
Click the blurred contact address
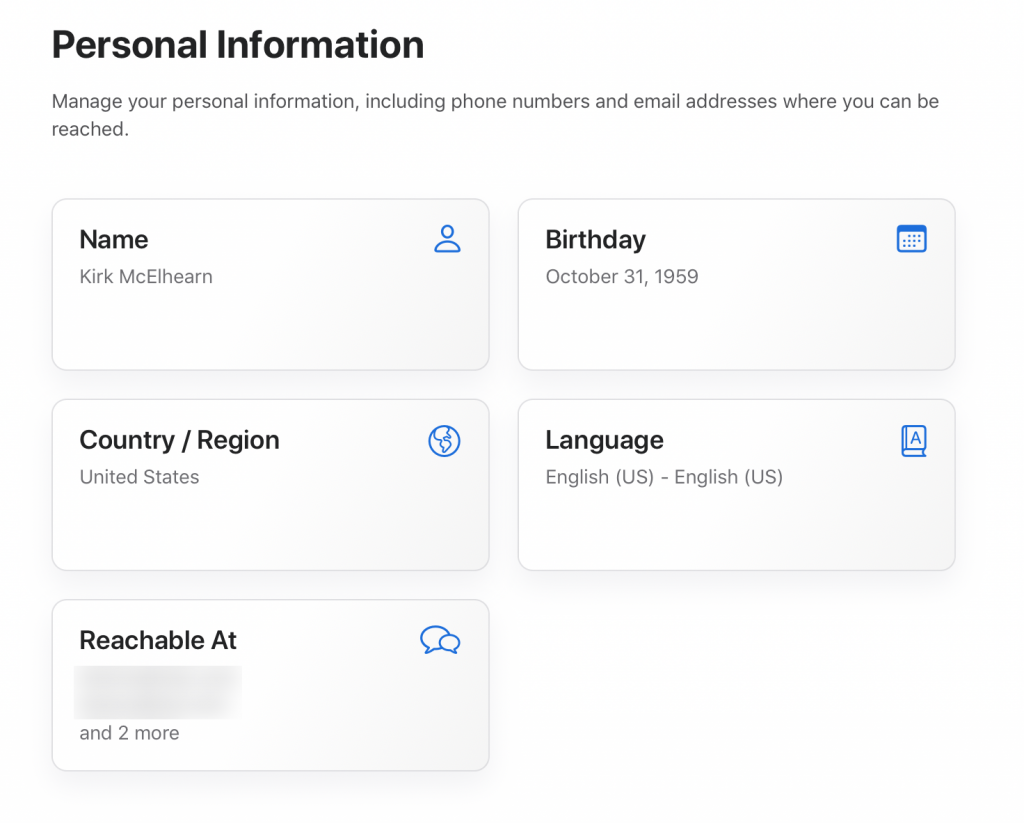pos(157,690)
